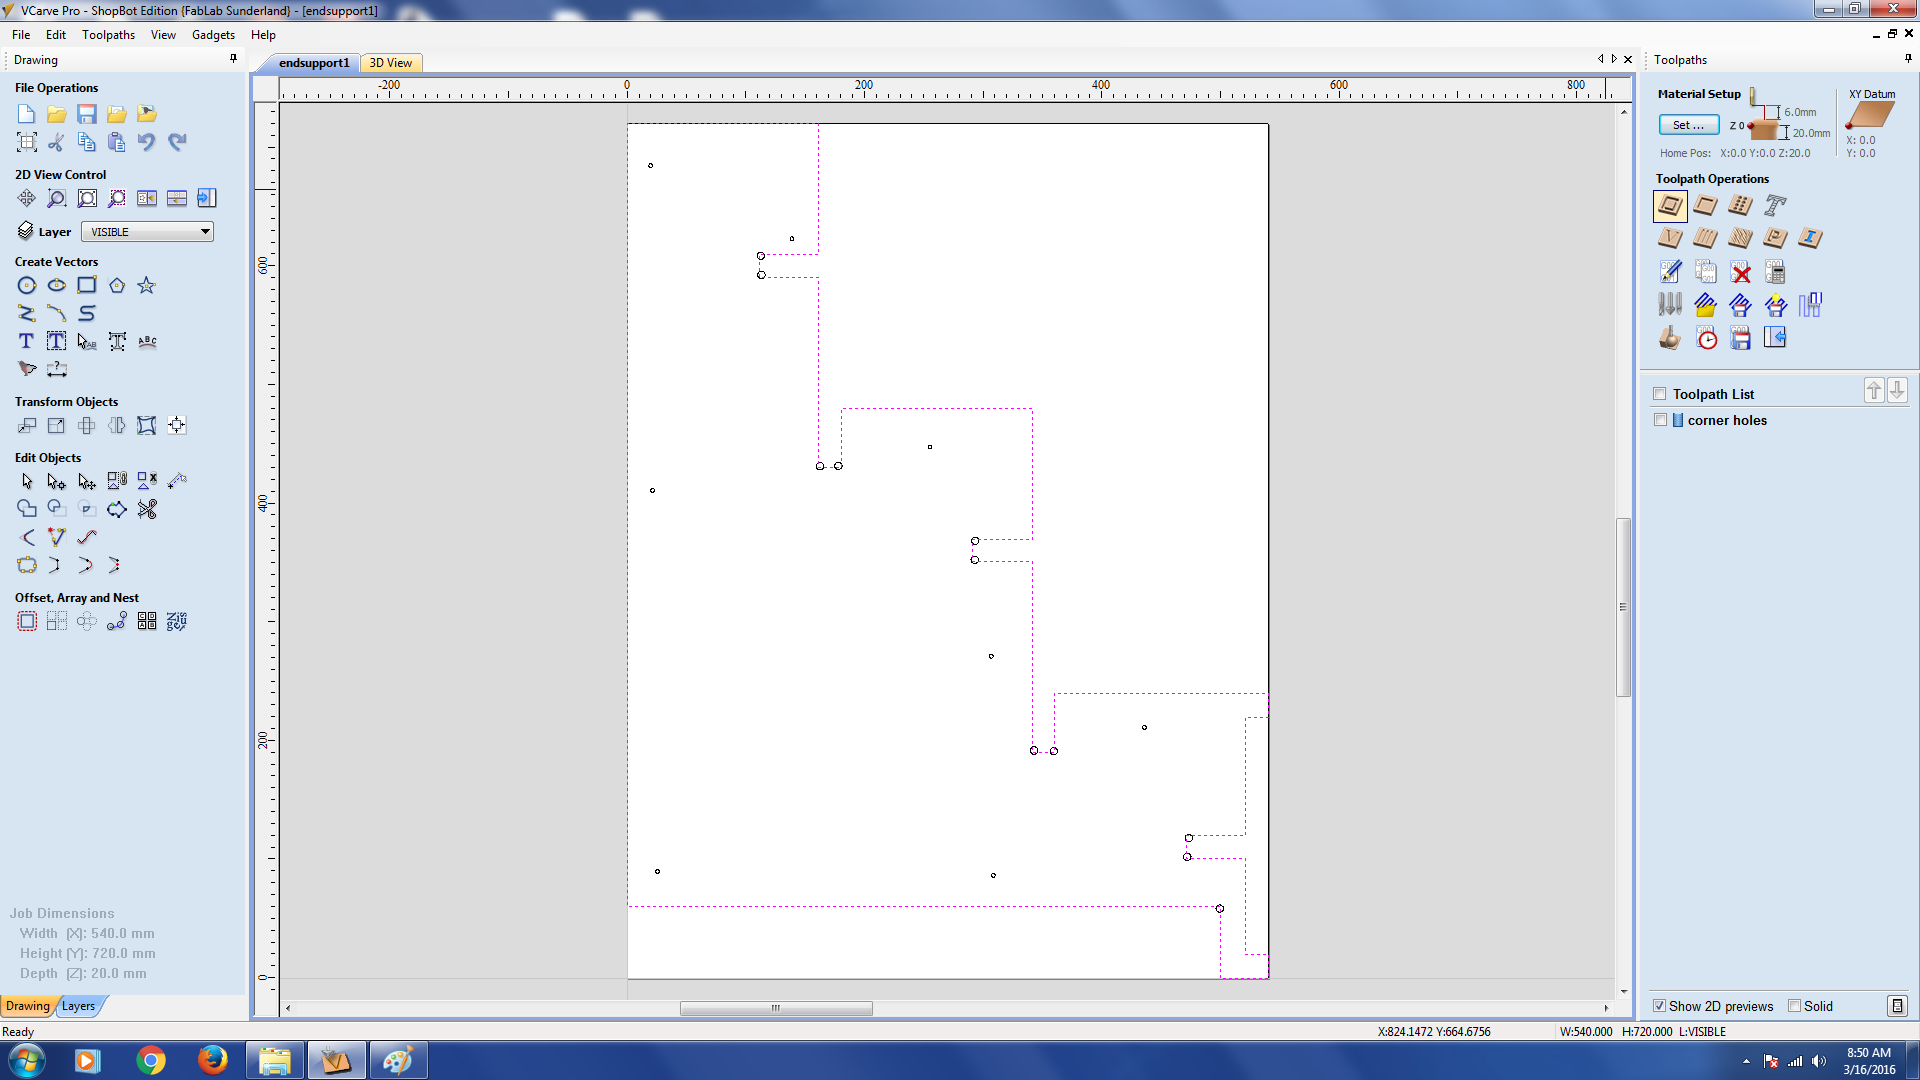Open an existing file icon
The image size is (1920, 1080).
click(x=57, y=114)
